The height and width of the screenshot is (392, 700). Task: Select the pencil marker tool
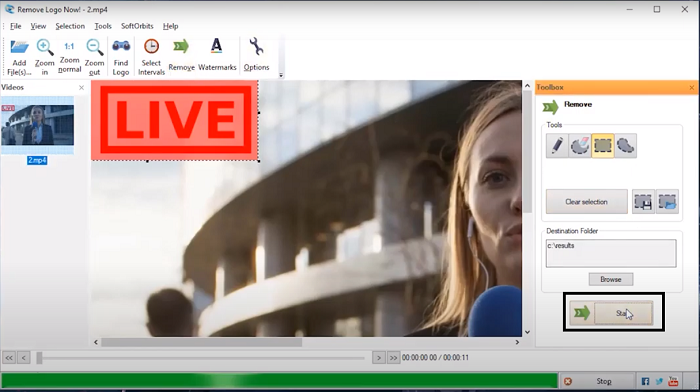point(557,146)
